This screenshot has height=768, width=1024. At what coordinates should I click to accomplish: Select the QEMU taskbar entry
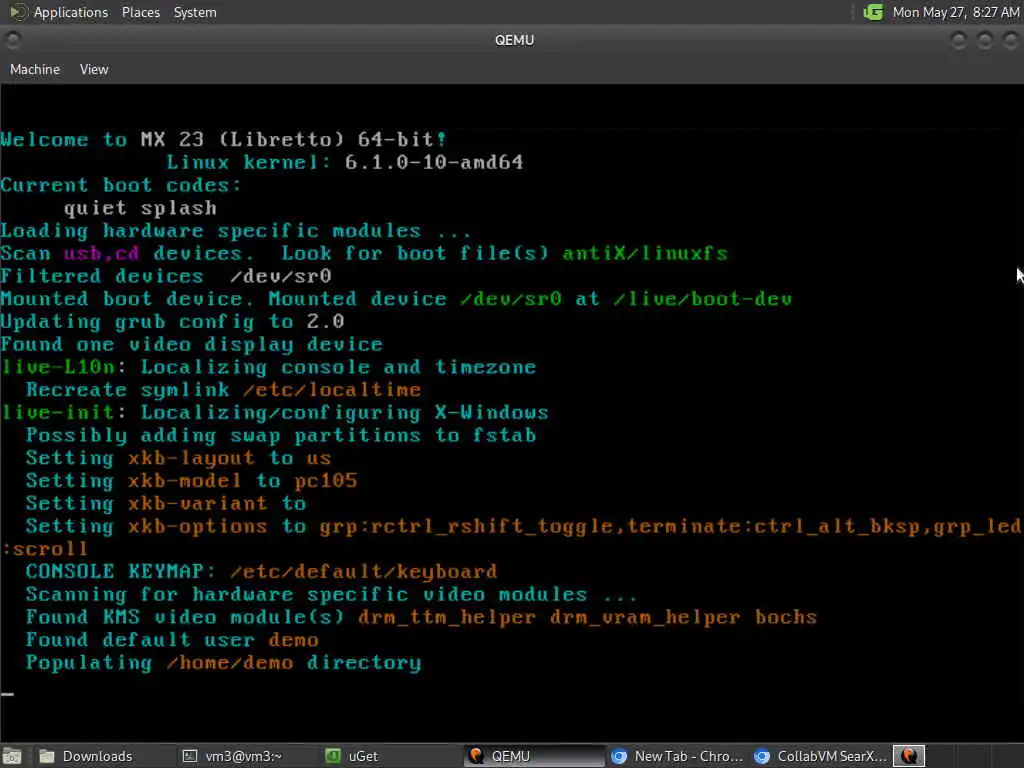point(534,756)
